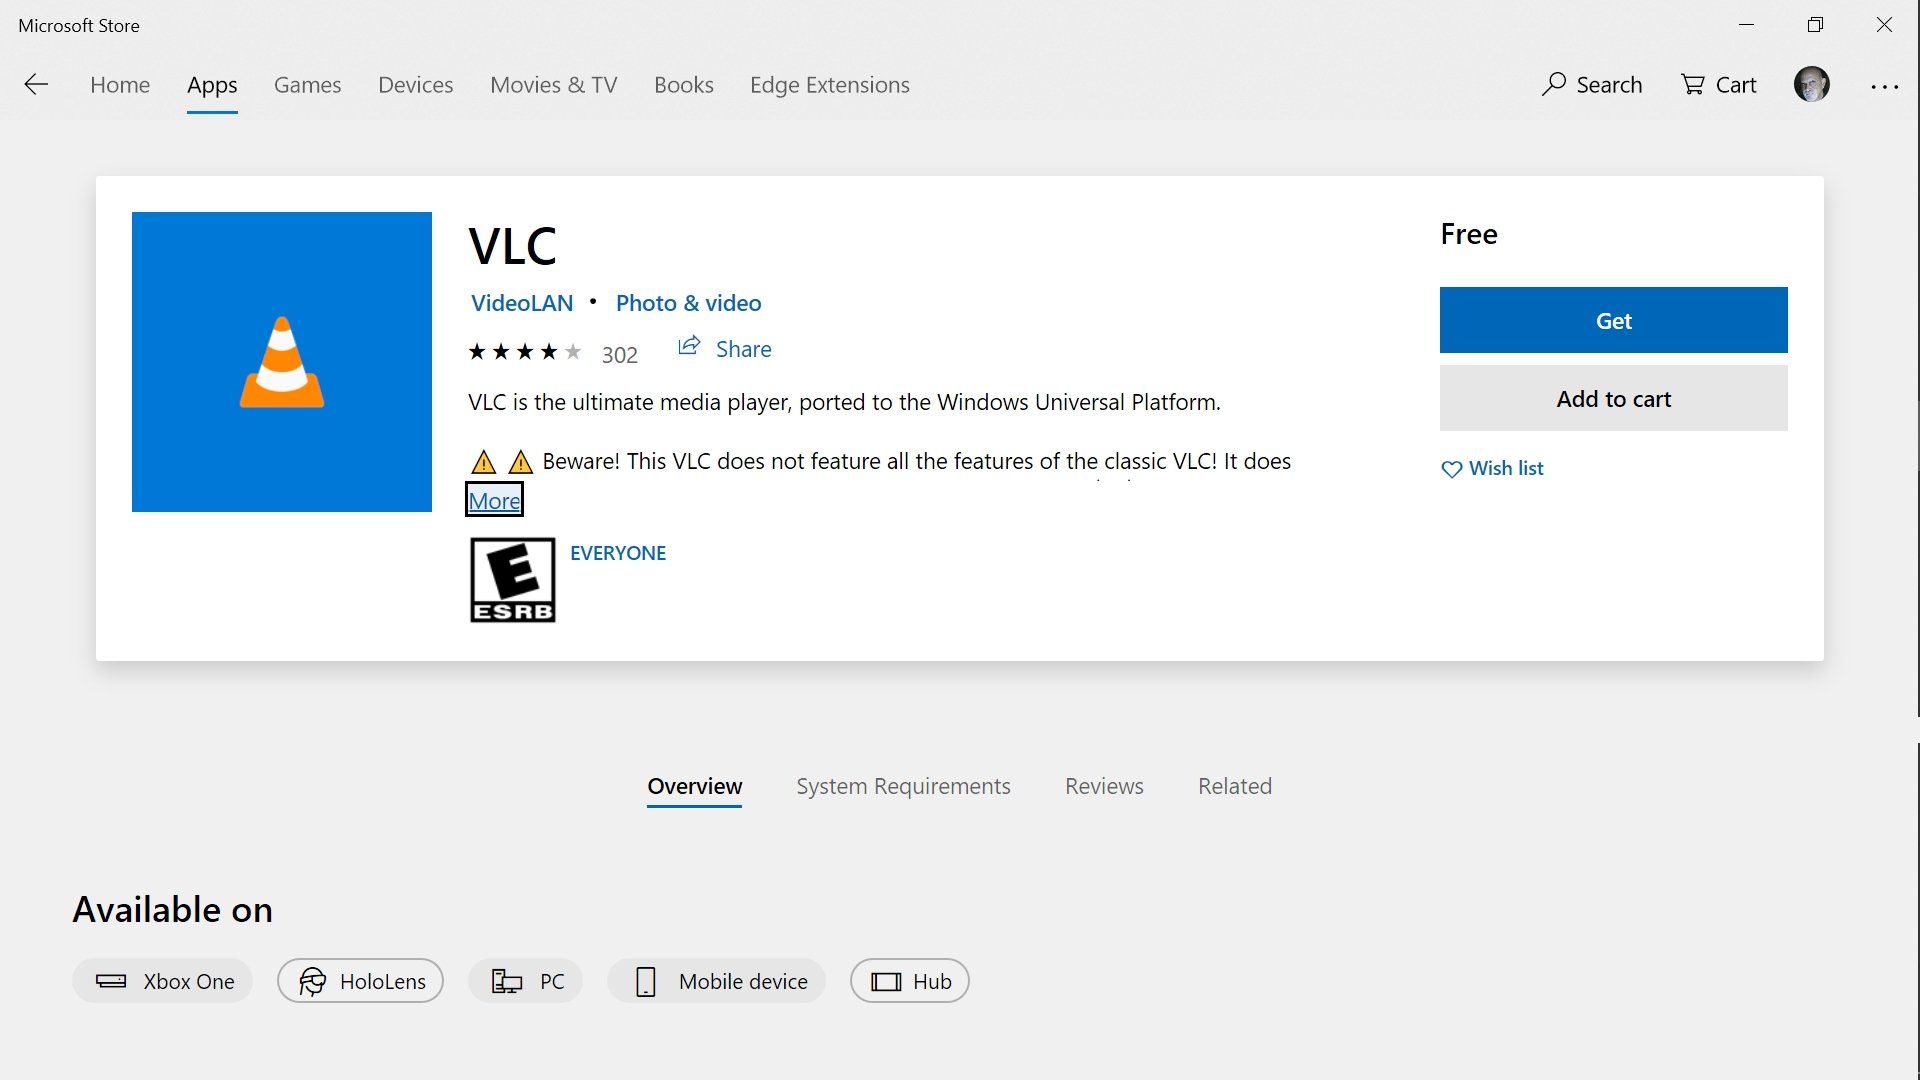Click the VLC app title
The image size is (1920, 1080).
click(512, 246)
